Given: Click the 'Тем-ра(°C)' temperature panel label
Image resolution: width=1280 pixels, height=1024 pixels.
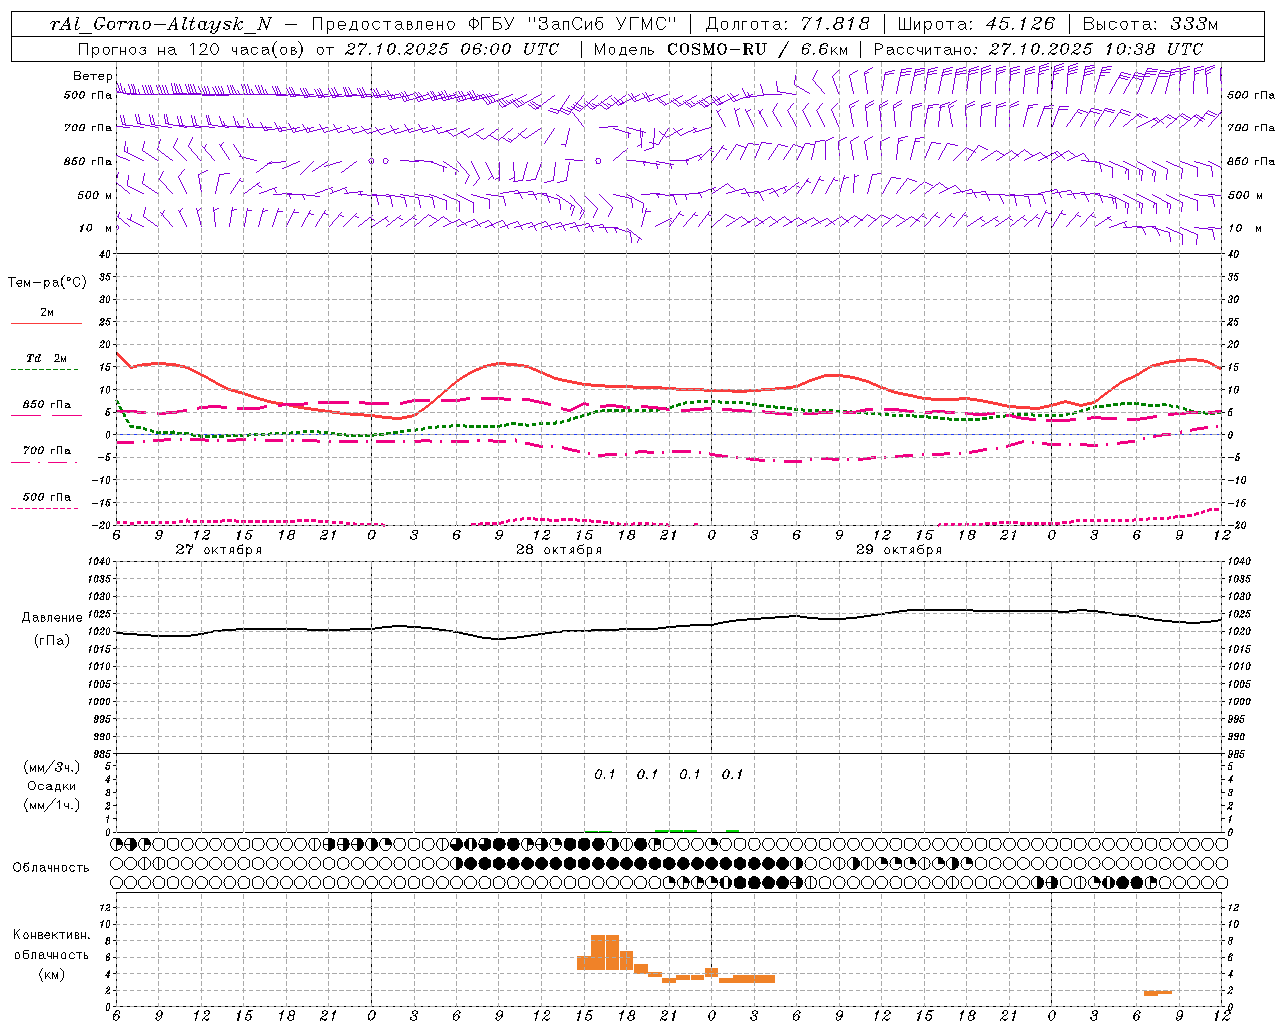Looking at the screenshot, I should [x=47, y=283].
